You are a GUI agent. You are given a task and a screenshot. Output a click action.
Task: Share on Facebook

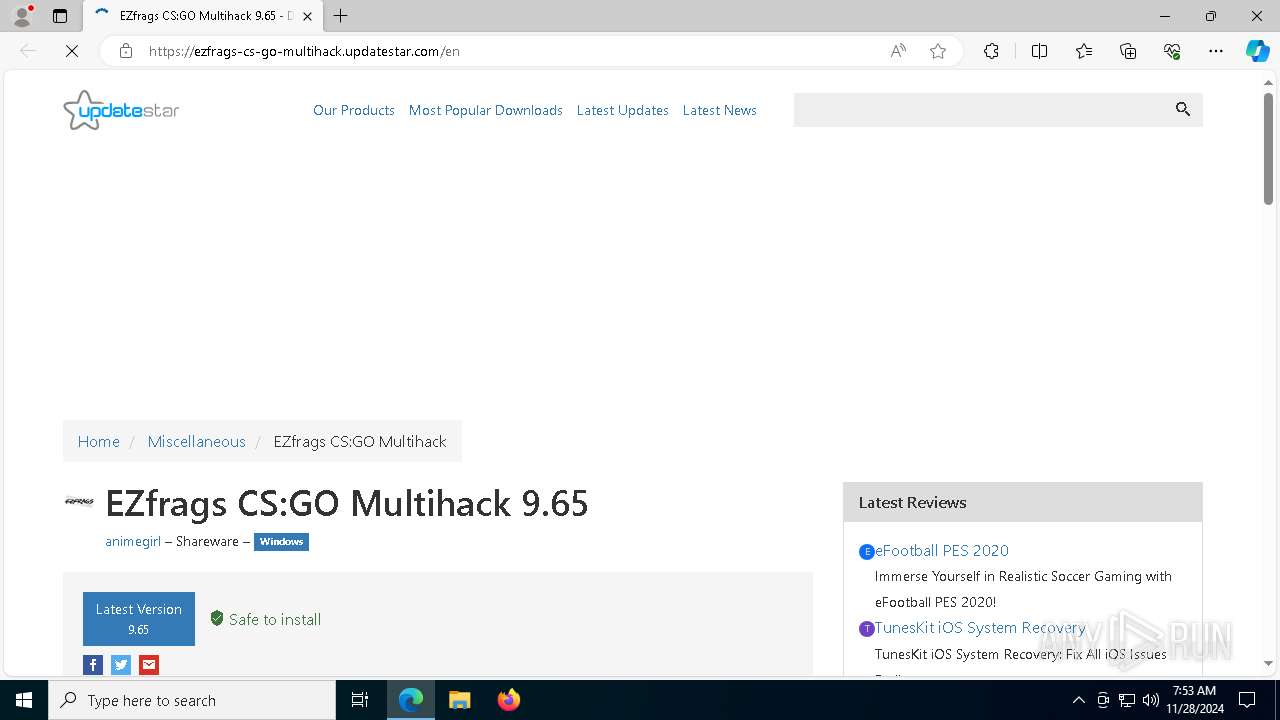[x=93, y=665]
